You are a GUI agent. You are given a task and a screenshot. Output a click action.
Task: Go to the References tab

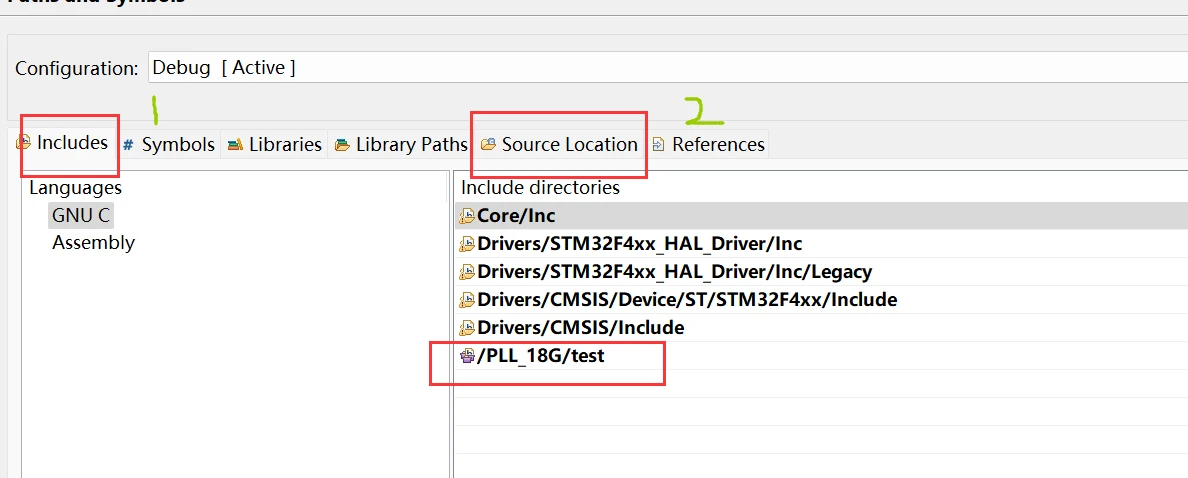coord(718,145)
